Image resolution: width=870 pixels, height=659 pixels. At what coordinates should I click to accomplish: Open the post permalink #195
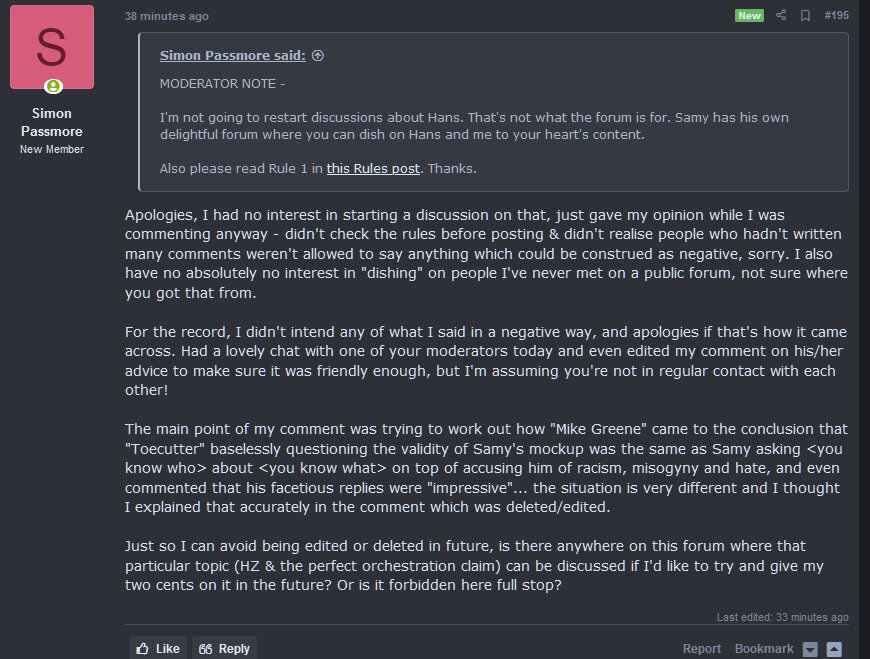pyautogui.click(x=835, y=16)
